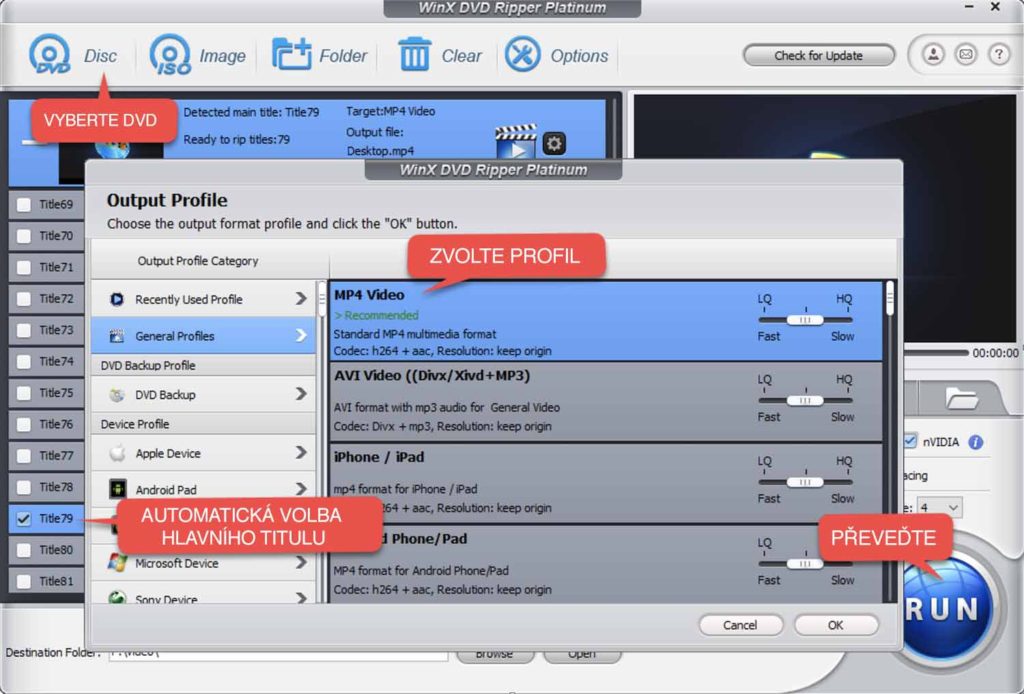This screenshot has width=1024, height=694.
Task: Click the DVD Backup disc icon
Action: click(x=117, y=394)
